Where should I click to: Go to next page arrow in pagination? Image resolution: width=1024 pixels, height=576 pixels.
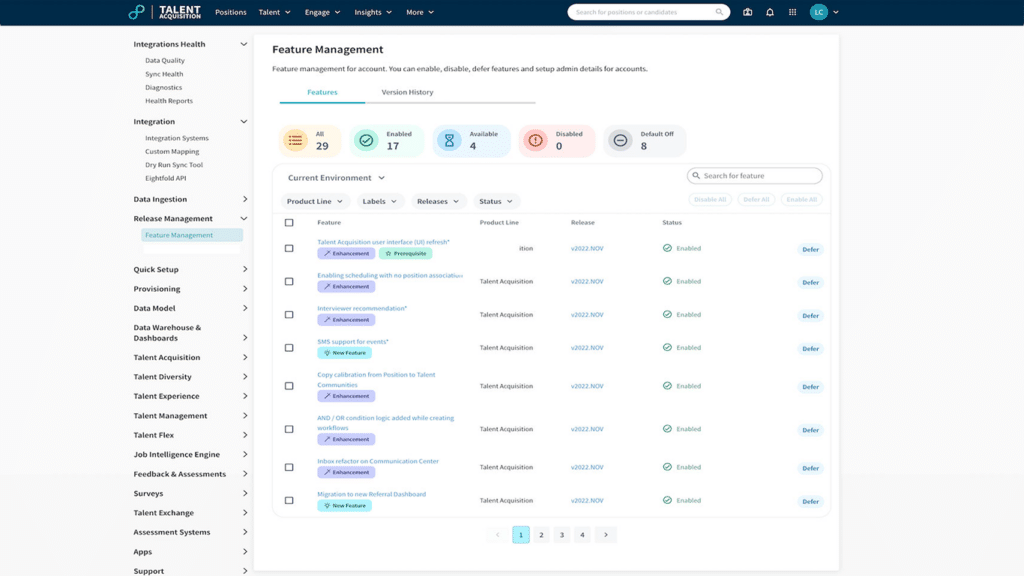605,535
